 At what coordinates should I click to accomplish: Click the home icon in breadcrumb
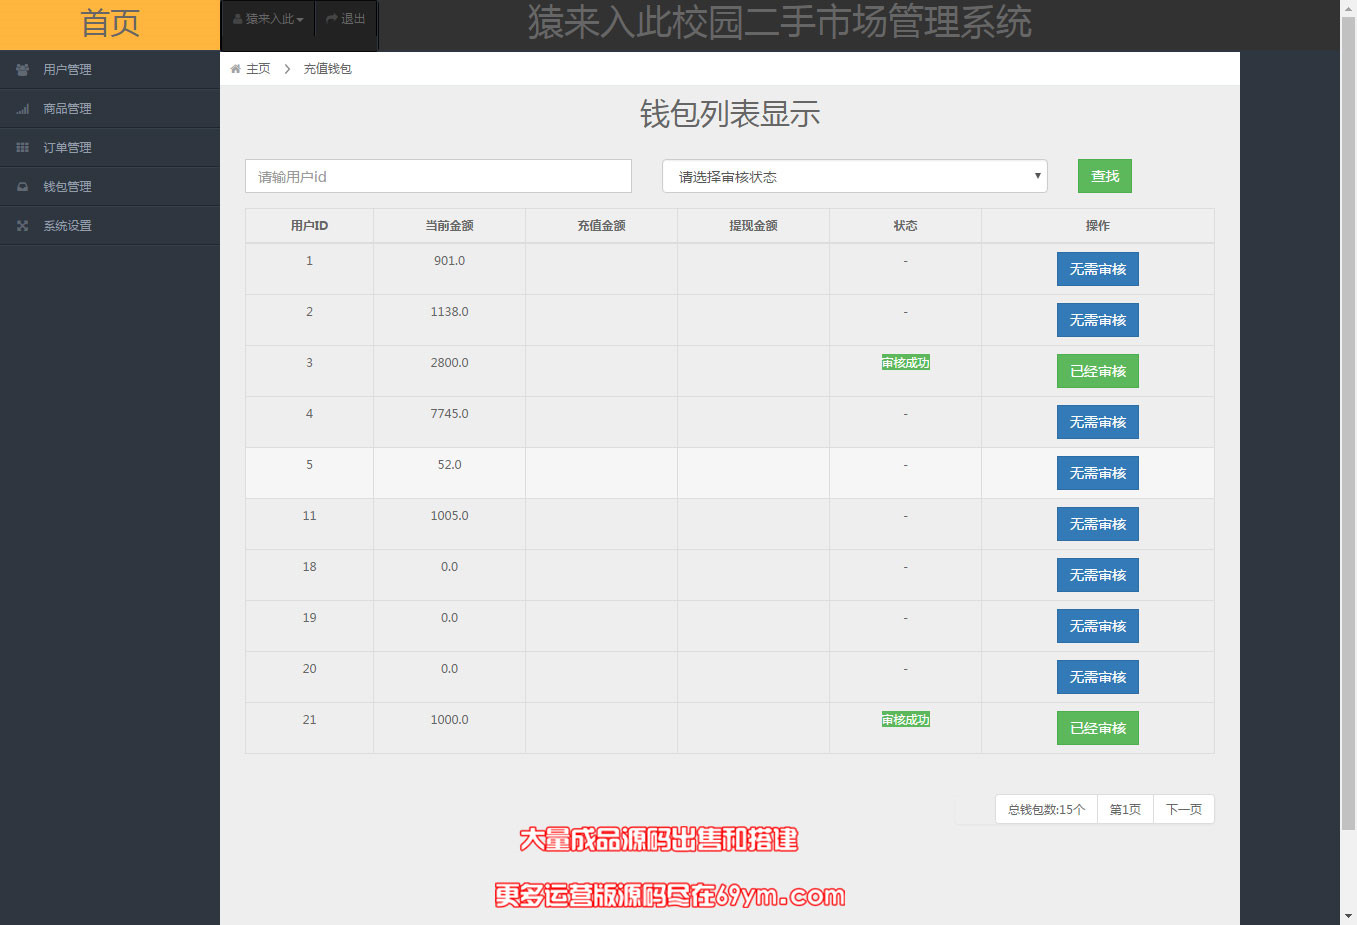pos(235,69)
